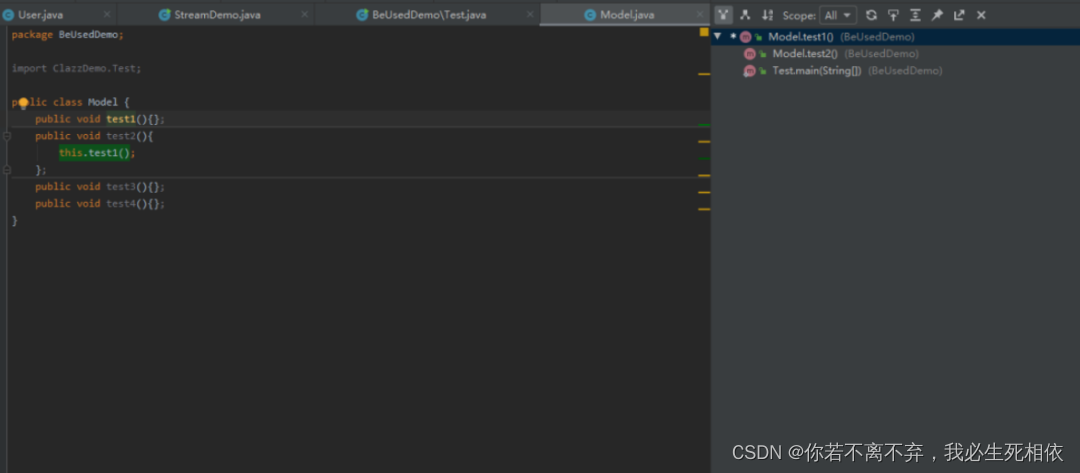Select the Model.java tab
Viewport: 1080px width, 473px height.
click(627, 14)
